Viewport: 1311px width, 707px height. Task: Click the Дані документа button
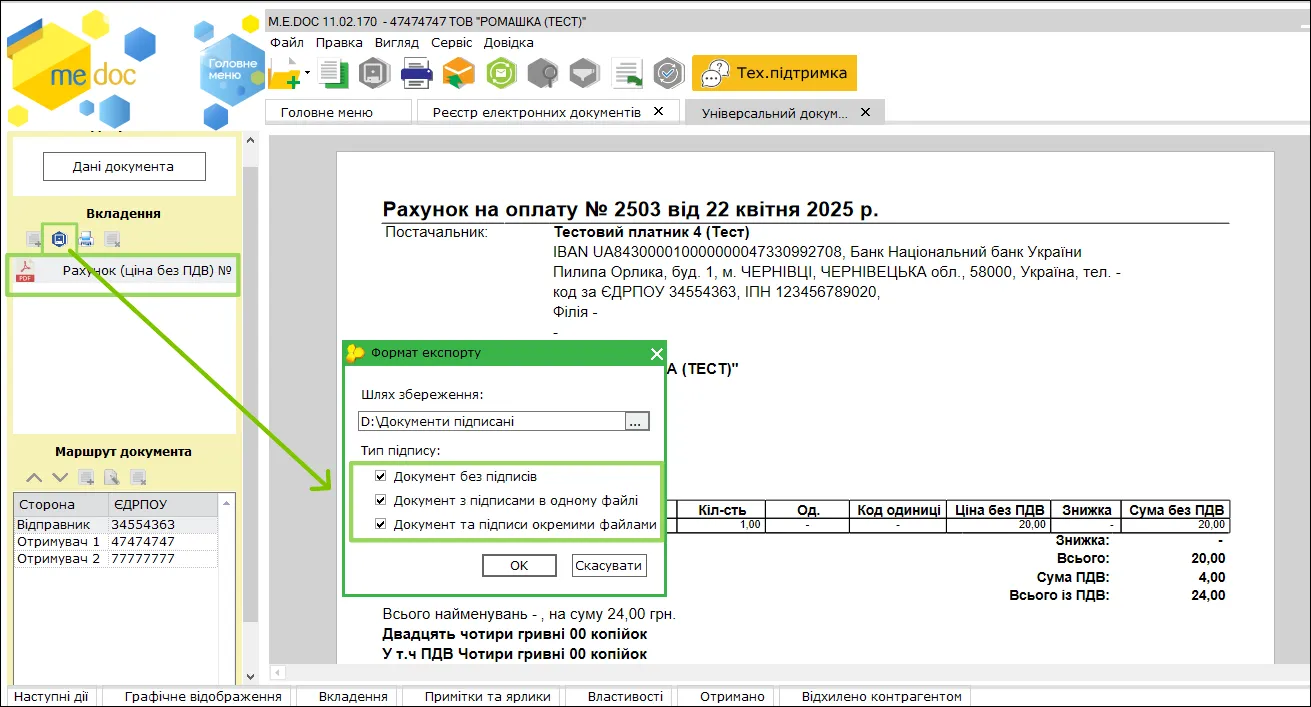pos(124,167)
